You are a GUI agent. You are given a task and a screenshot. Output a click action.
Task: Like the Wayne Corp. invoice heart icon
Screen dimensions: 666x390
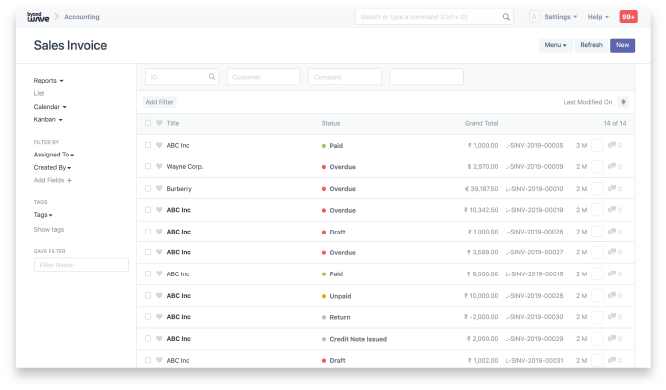tap(159, 167)
